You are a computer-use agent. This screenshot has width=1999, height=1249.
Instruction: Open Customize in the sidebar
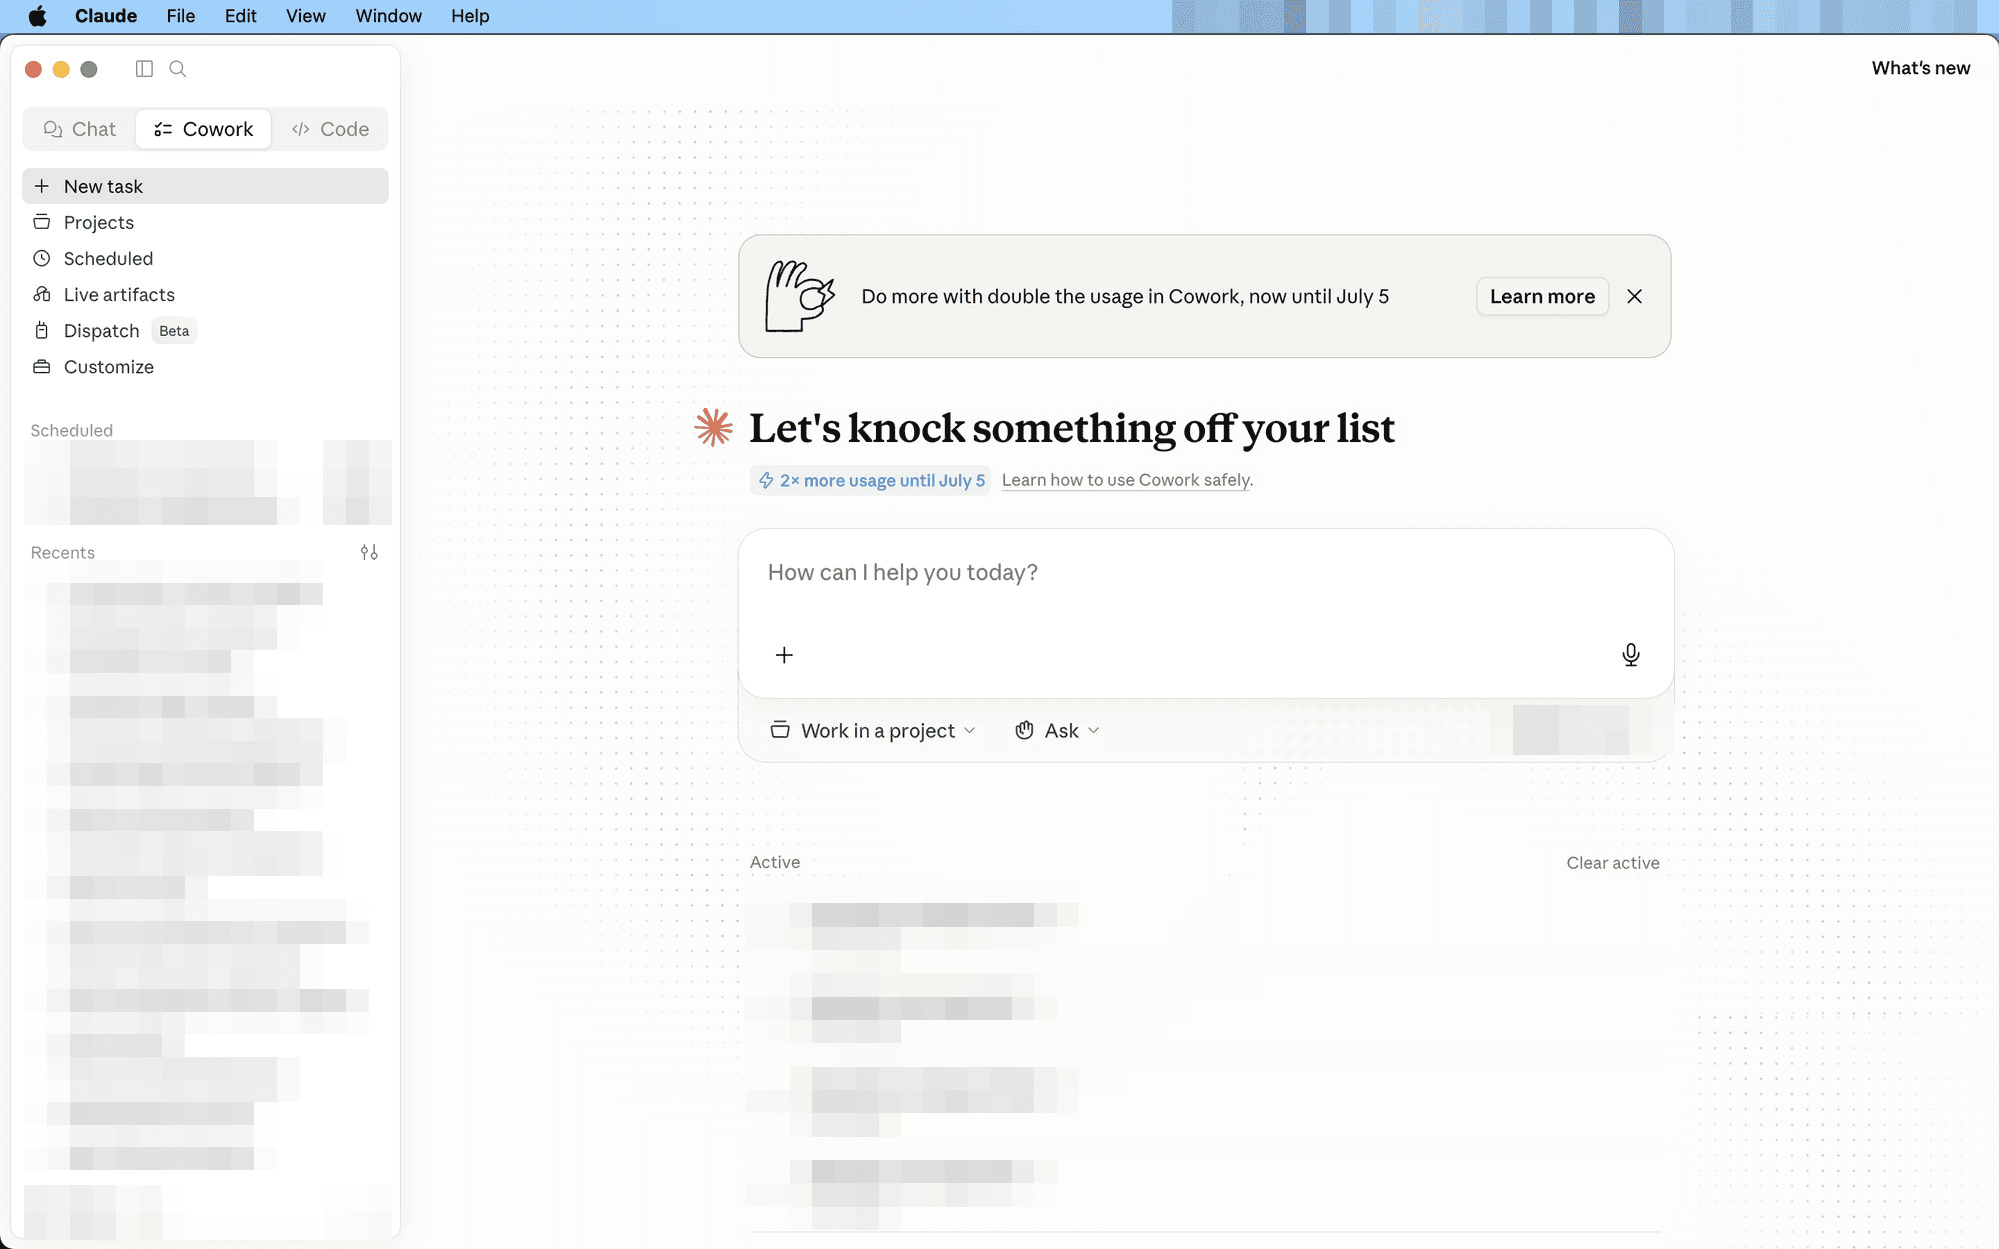coord(205,366)
